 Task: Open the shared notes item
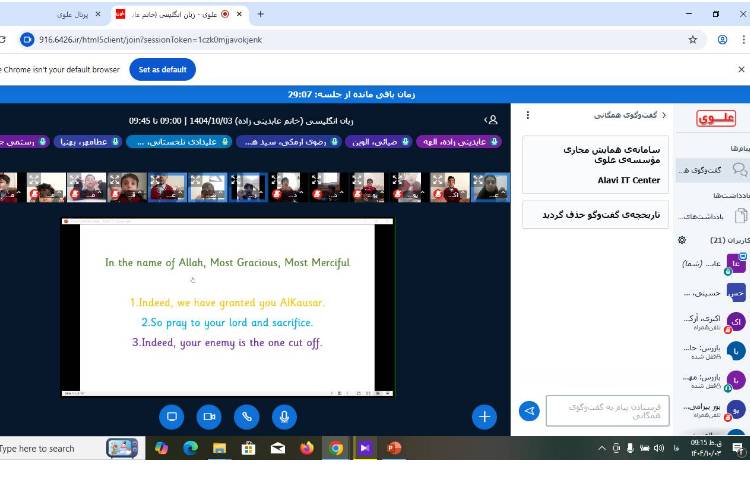click(713, 216)
